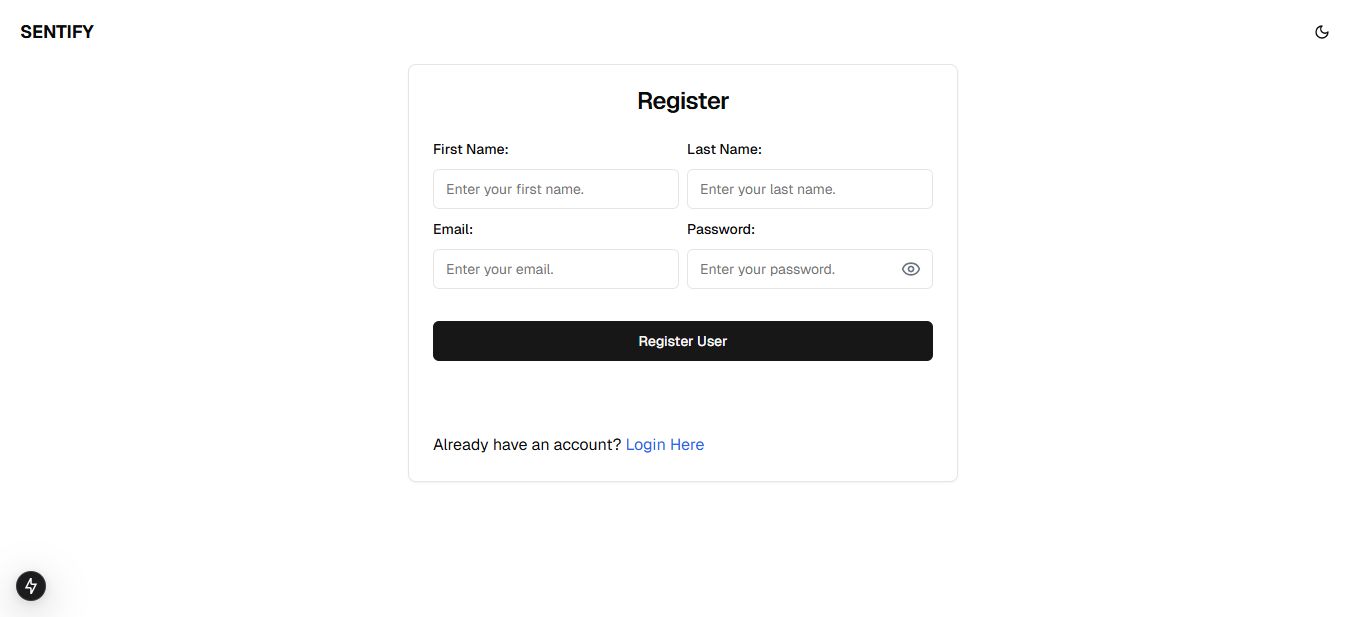Click blank page background right of the card
The width and height of the screenshot is (1366, 617).
(x=1150, y=300)
